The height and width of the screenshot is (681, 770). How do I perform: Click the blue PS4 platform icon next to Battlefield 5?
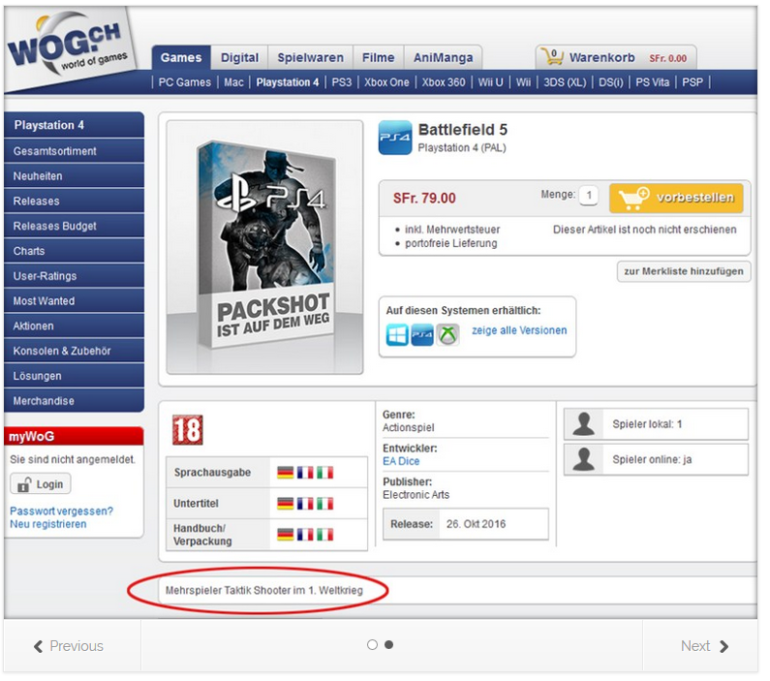395,138
